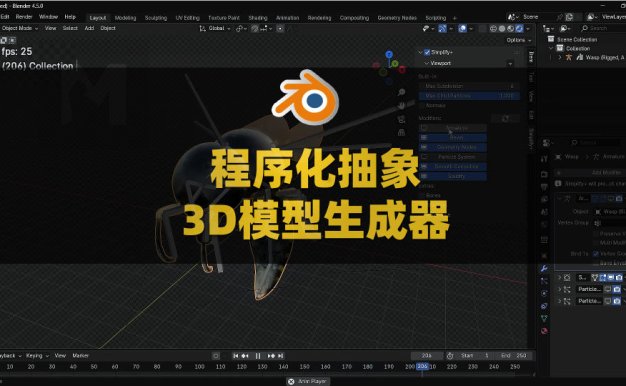Switch to rendered viewport shading
The image size is (626, 386).
point(519,28)
